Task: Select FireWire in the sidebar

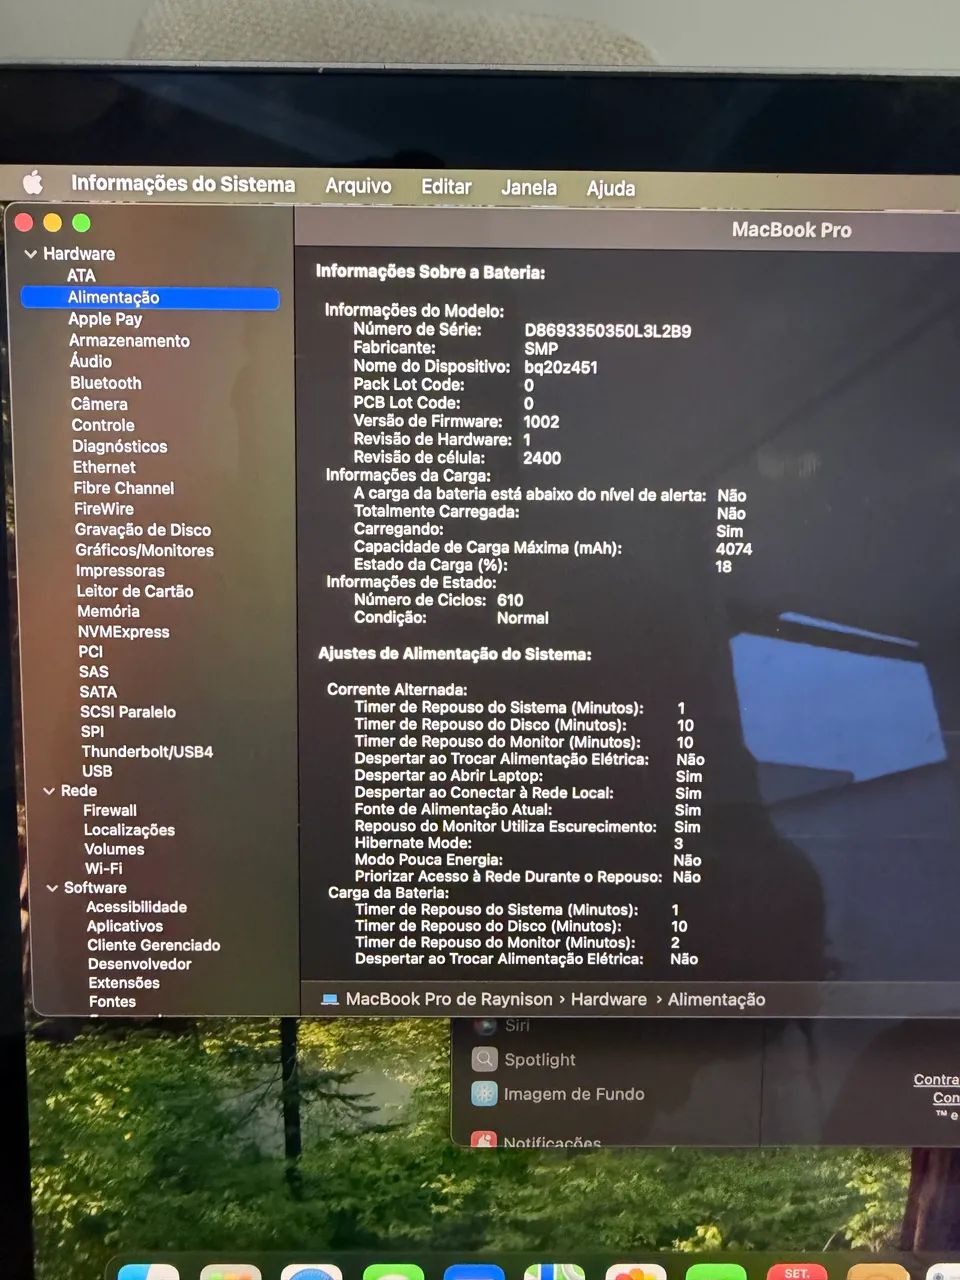Action: 104,509
